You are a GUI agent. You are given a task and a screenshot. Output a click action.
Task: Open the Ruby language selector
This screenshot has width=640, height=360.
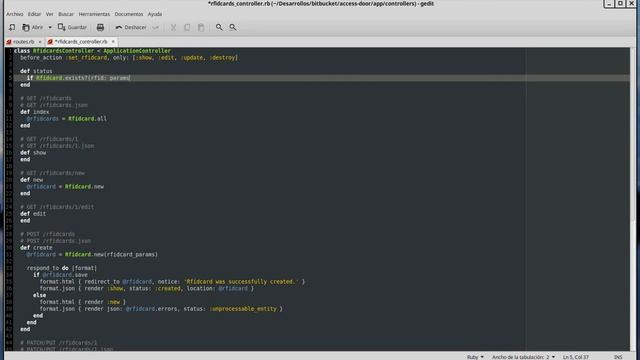tap(475, 357)
